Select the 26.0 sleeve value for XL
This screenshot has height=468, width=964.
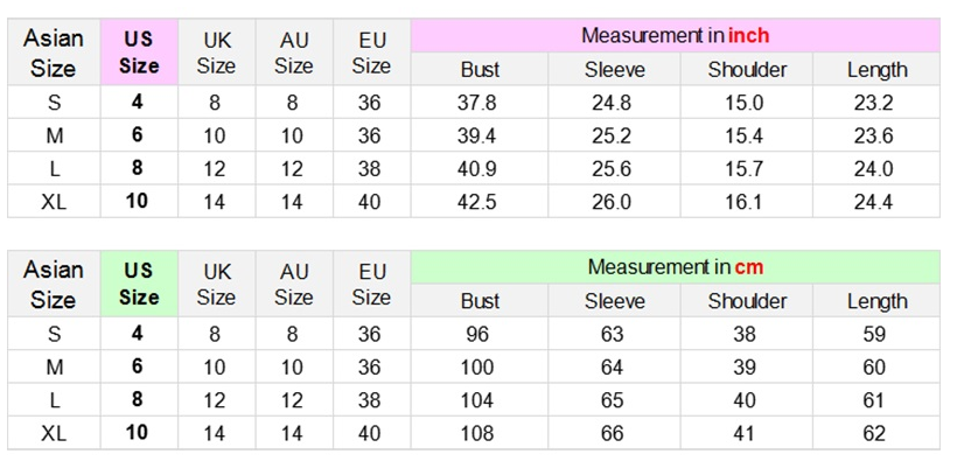click(611, 202)
